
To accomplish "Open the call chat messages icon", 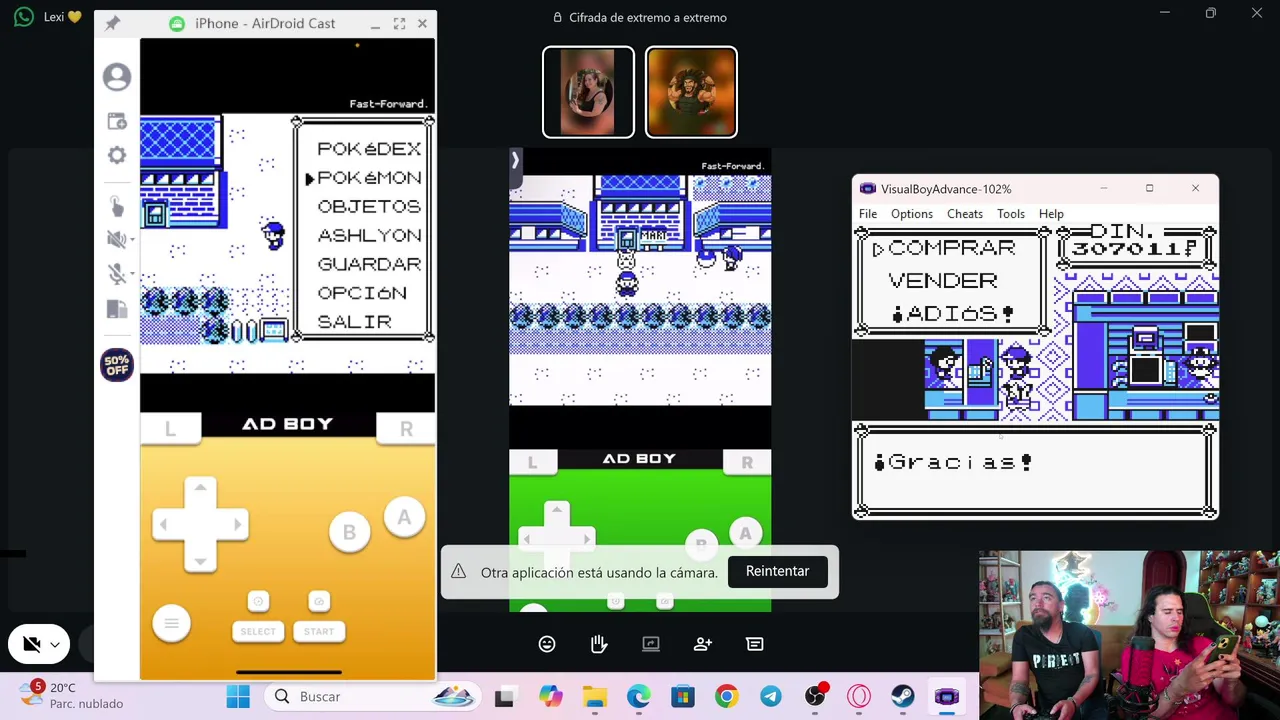I will (755, 644).
